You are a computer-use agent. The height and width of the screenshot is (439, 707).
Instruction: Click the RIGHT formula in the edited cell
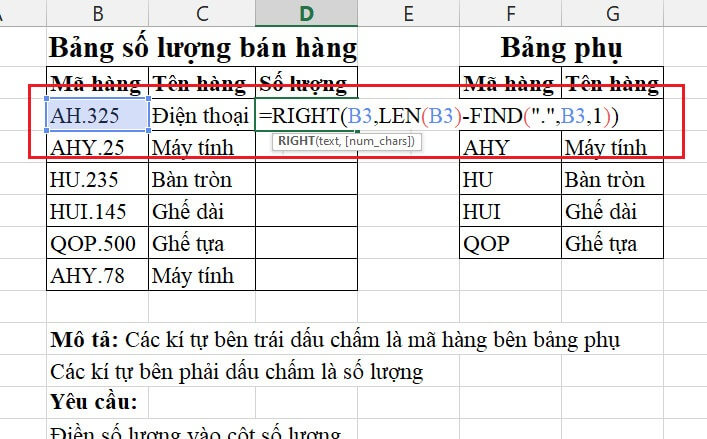[439, 116]
